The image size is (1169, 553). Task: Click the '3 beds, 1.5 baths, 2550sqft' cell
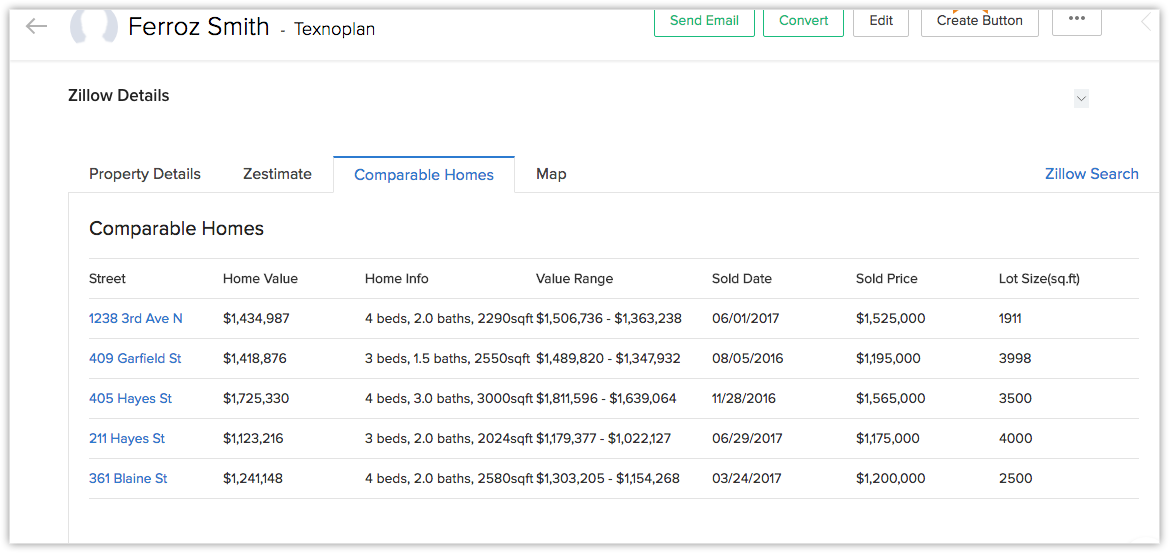447,358
